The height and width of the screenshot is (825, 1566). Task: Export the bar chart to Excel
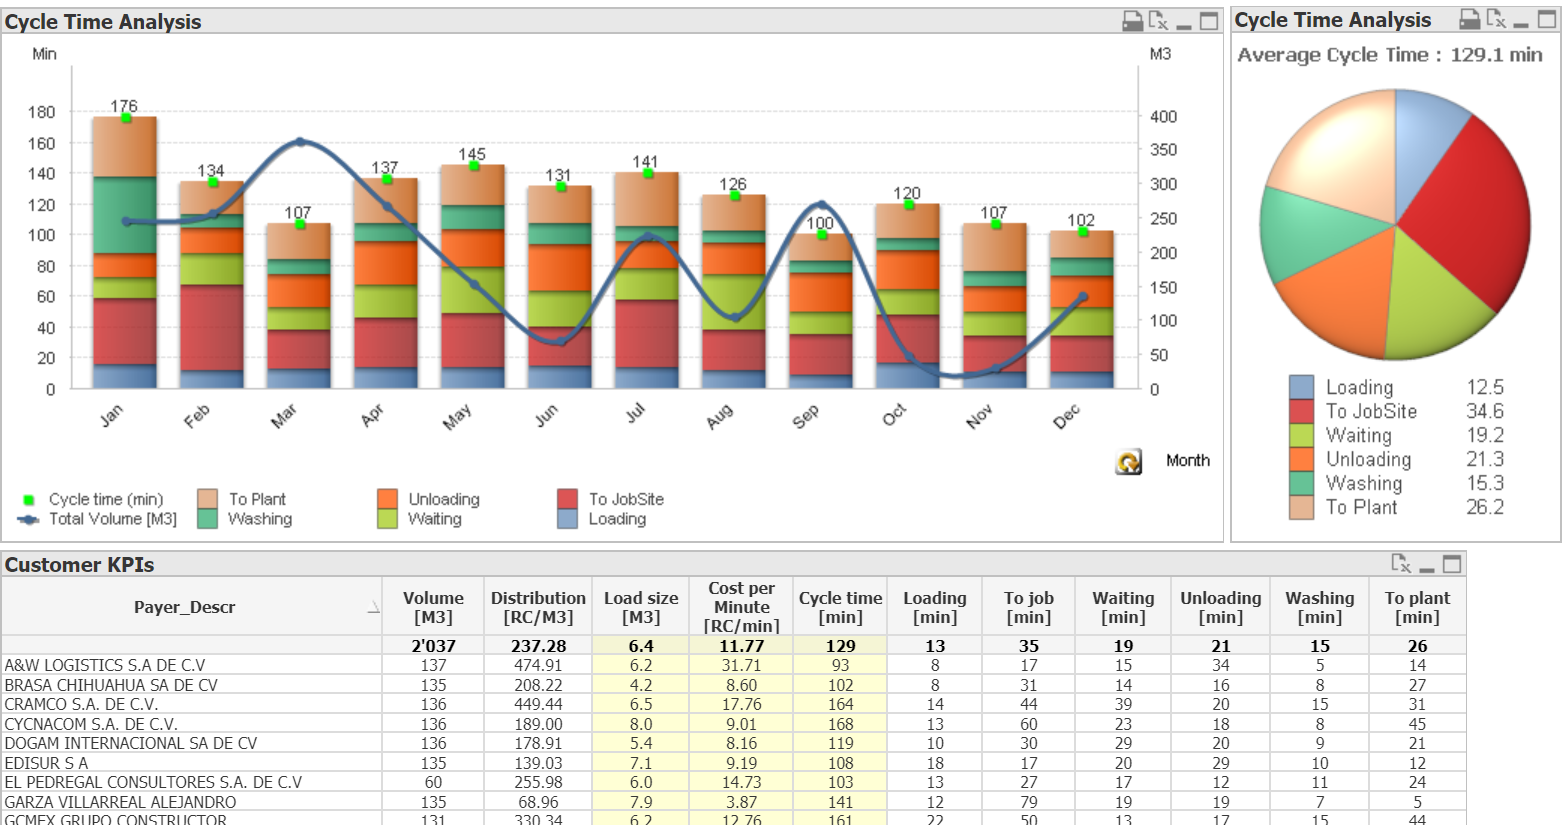(1158, 21)
